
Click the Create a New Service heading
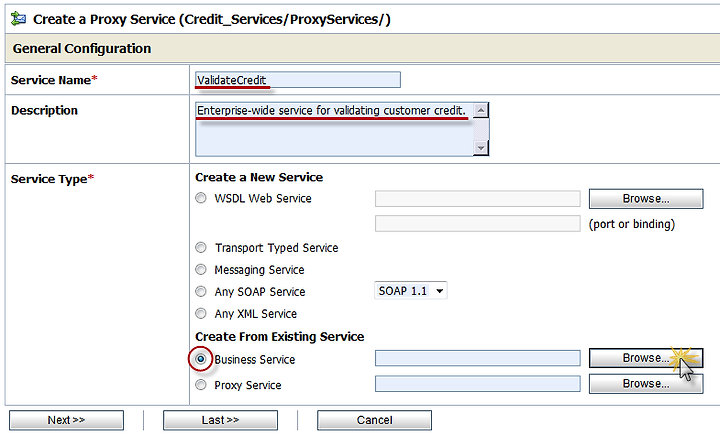259,177
